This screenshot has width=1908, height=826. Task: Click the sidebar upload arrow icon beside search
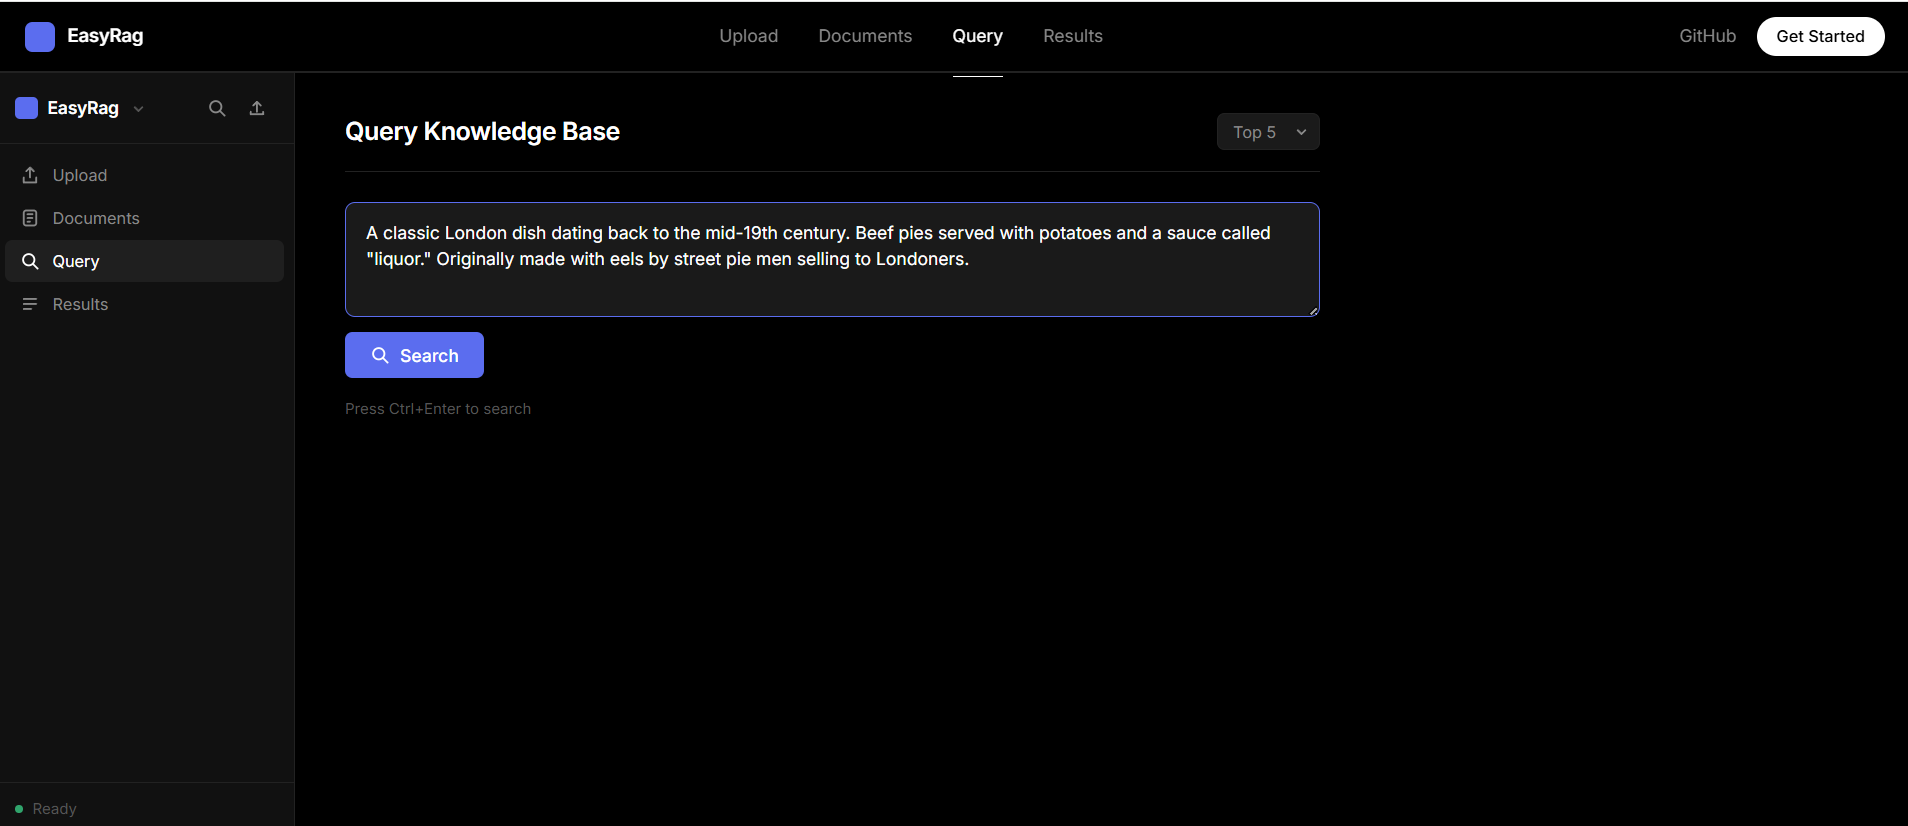coord(257,108)
